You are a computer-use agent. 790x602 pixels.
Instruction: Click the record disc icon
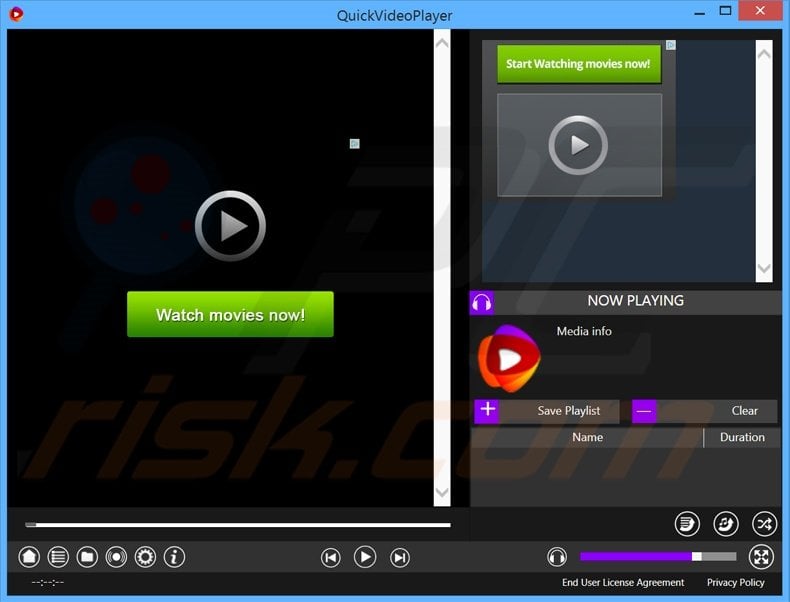[x=116, y=557]
